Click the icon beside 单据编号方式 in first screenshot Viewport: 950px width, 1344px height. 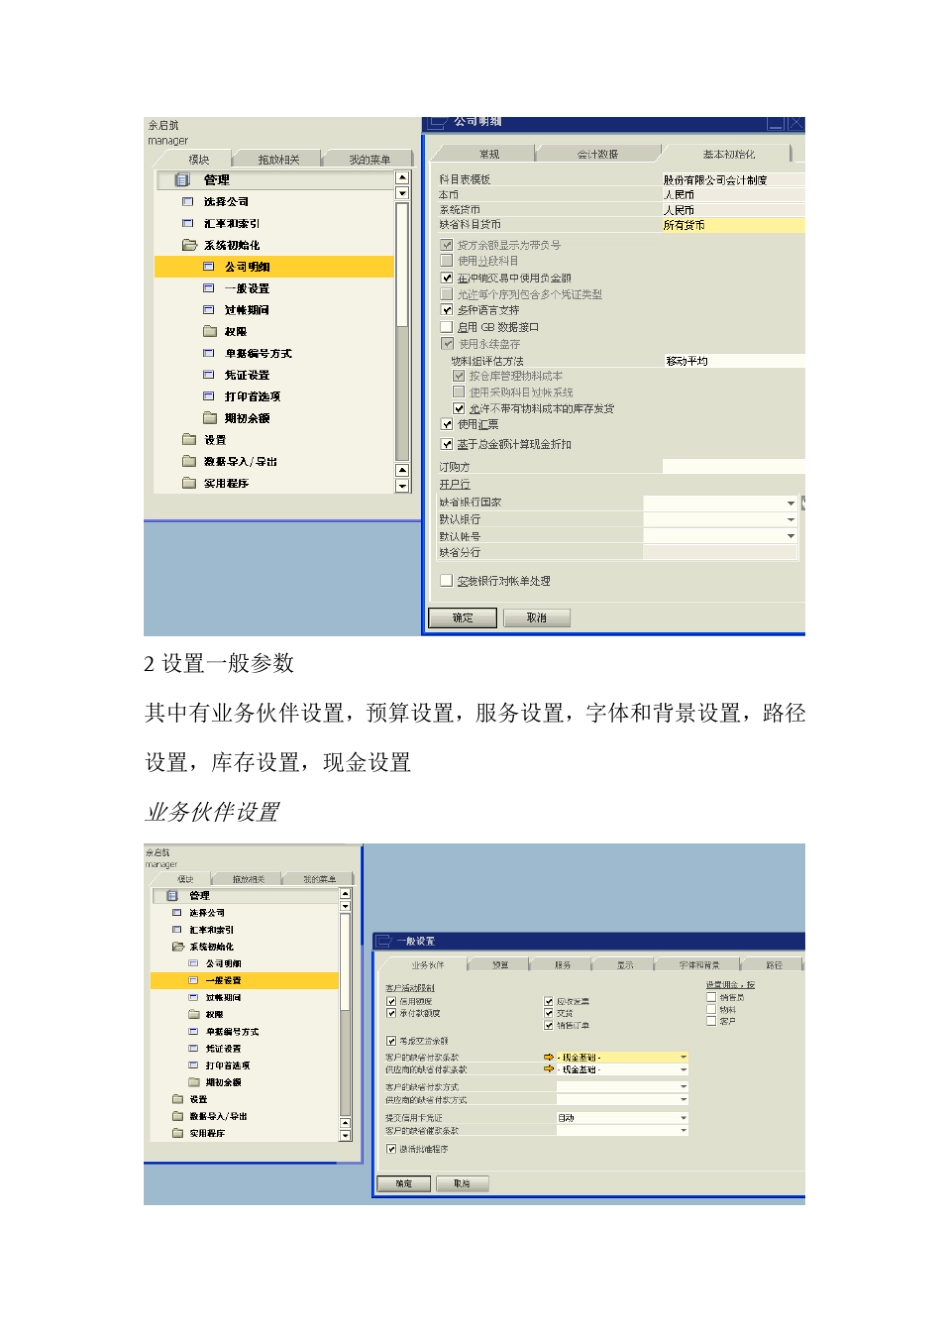[x=209, y=353]
